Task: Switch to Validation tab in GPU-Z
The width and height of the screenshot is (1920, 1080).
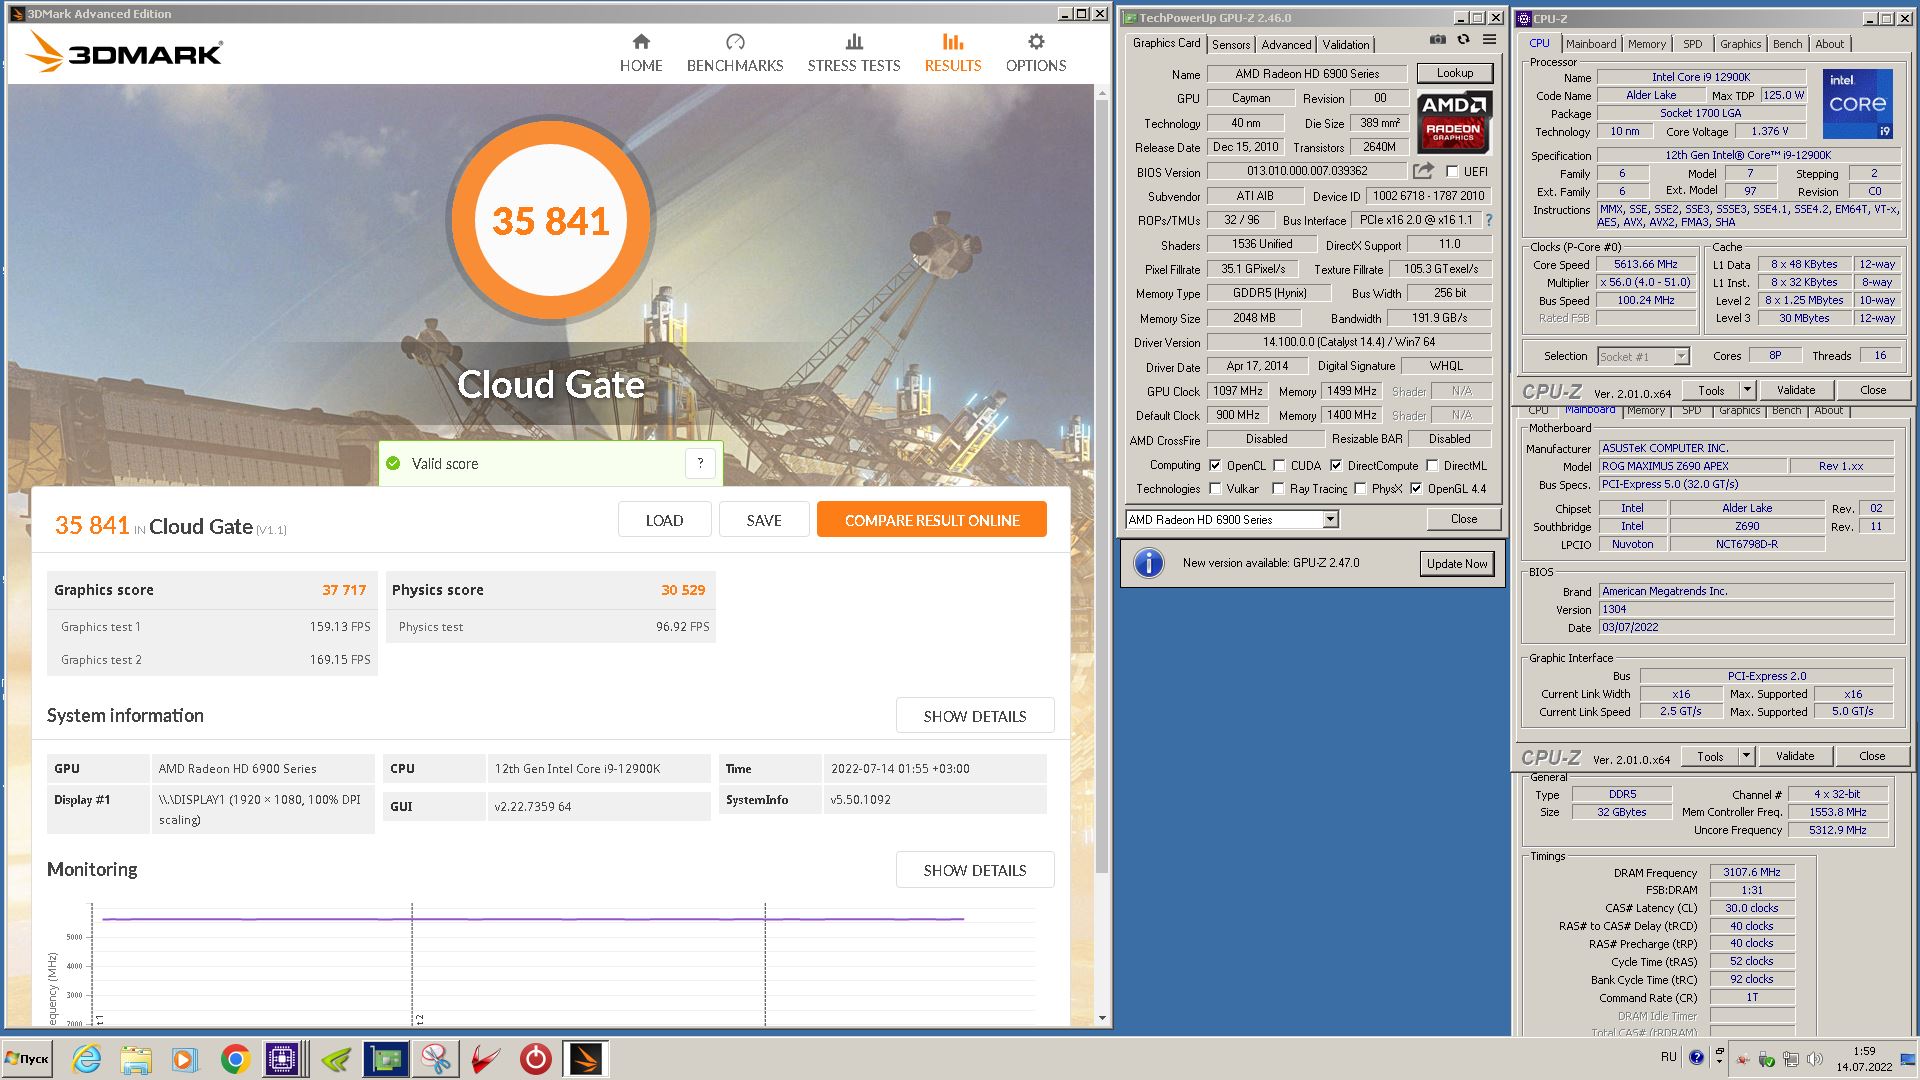Action: pos(1346,45)
